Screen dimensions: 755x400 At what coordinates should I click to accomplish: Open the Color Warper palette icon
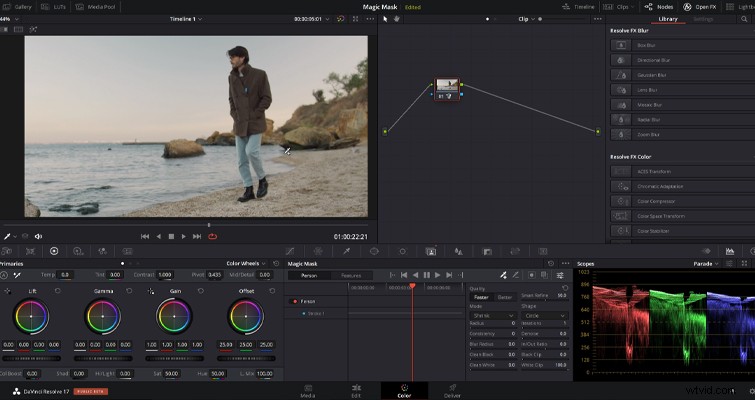[318, 251]
